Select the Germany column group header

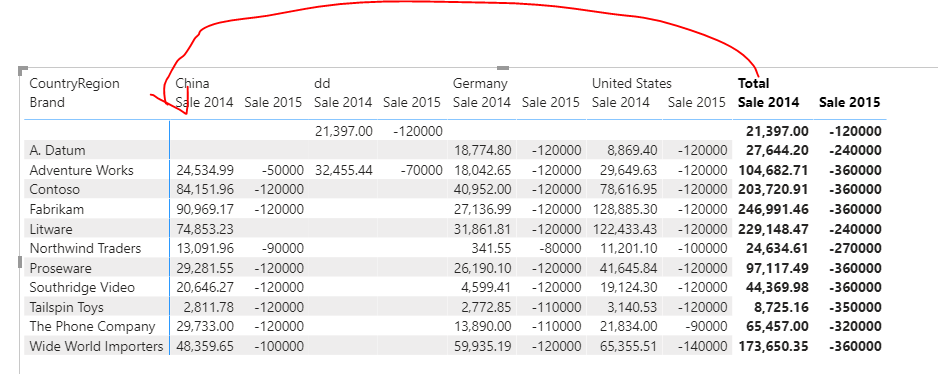pos(480,83)
